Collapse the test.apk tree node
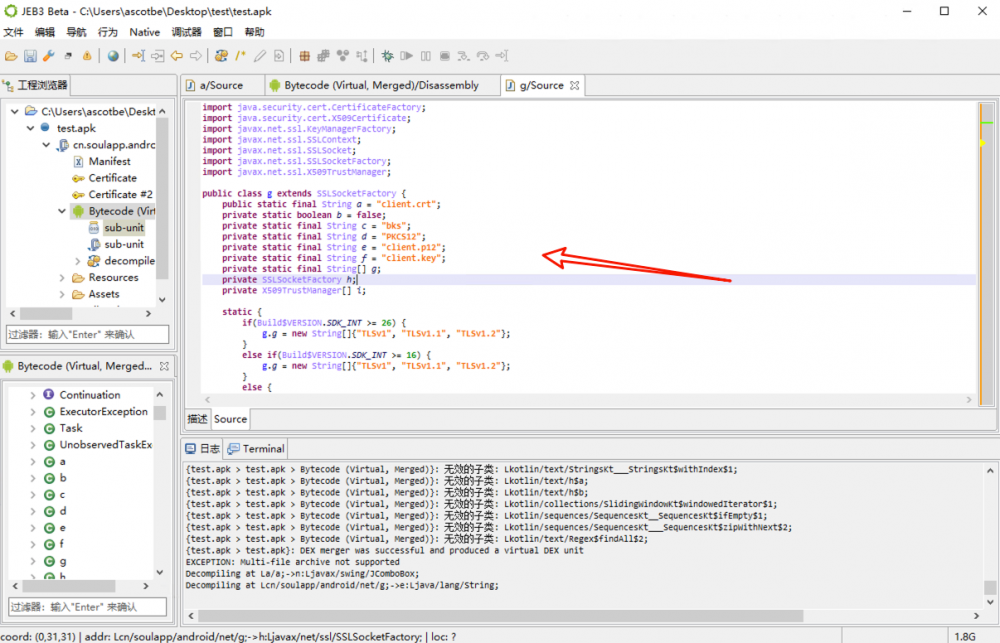 (x=30, y=128)
